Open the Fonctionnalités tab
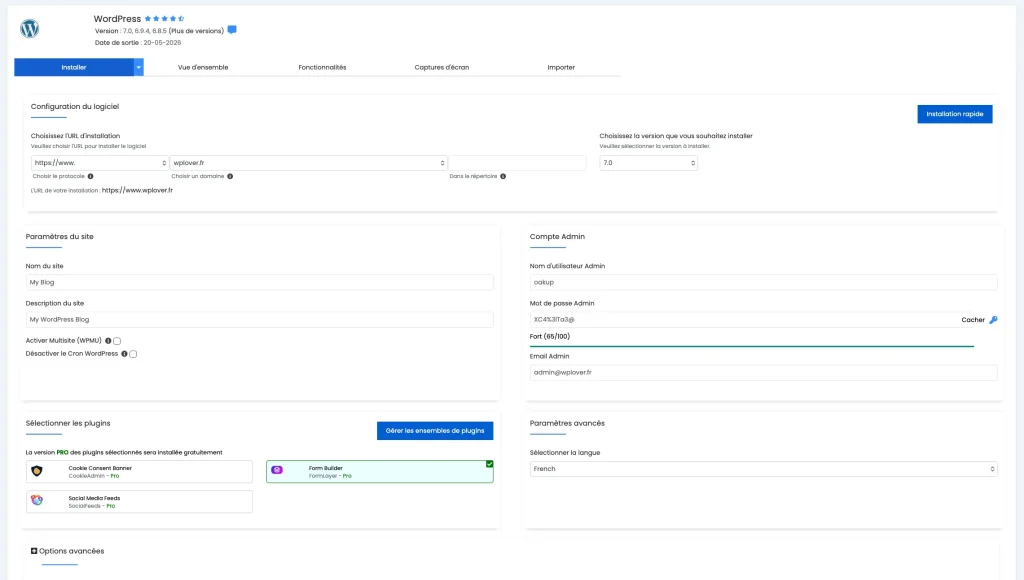 [323, 67]
